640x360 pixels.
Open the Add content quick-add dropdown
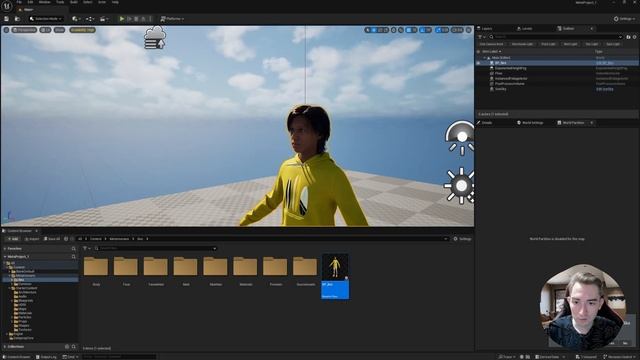coord(75,19)
